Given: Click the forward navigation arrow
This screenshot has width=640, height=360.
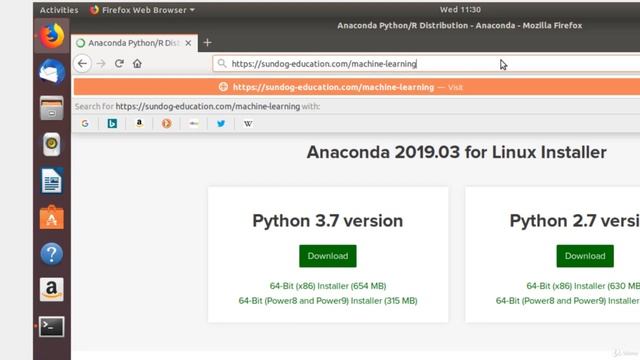Looking at the screenshot, I should (x=101, y=64).
